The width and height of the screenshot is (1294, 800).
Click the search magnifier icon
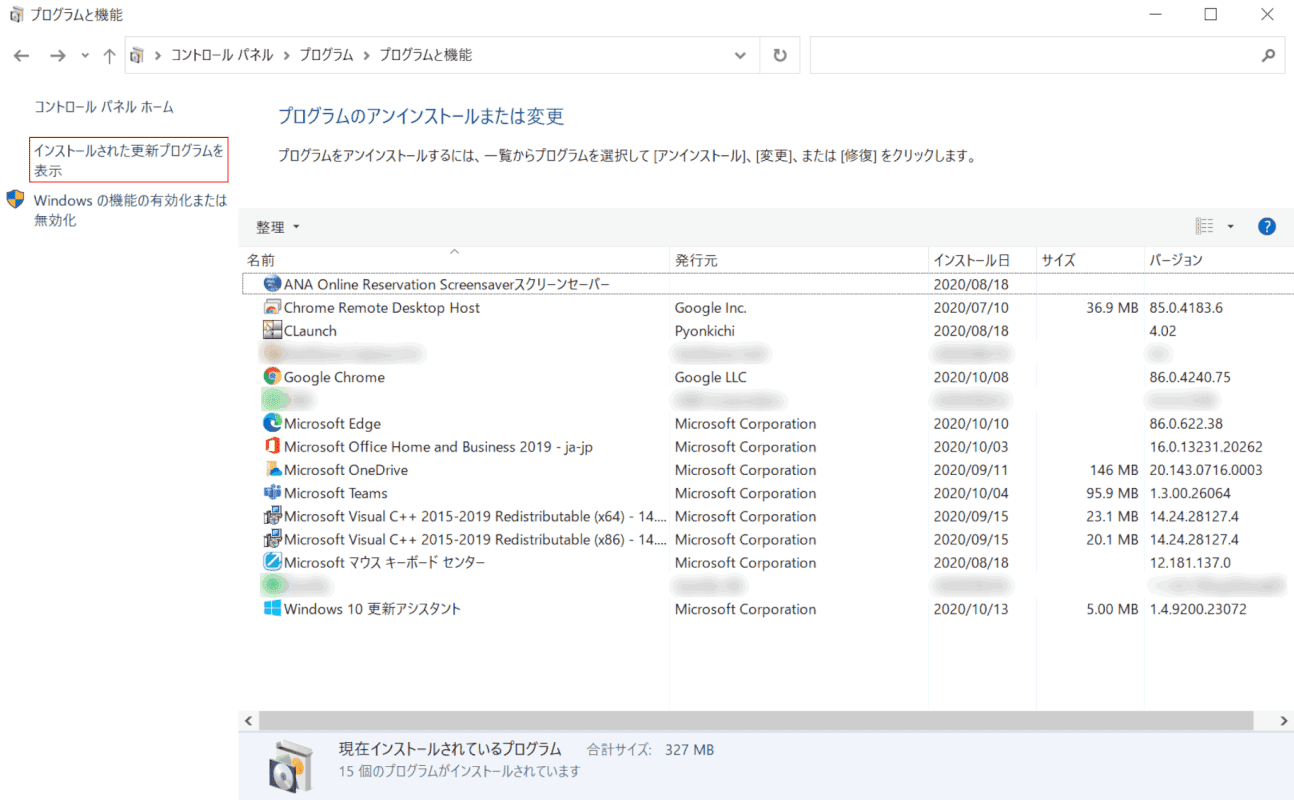point(1268,56)
